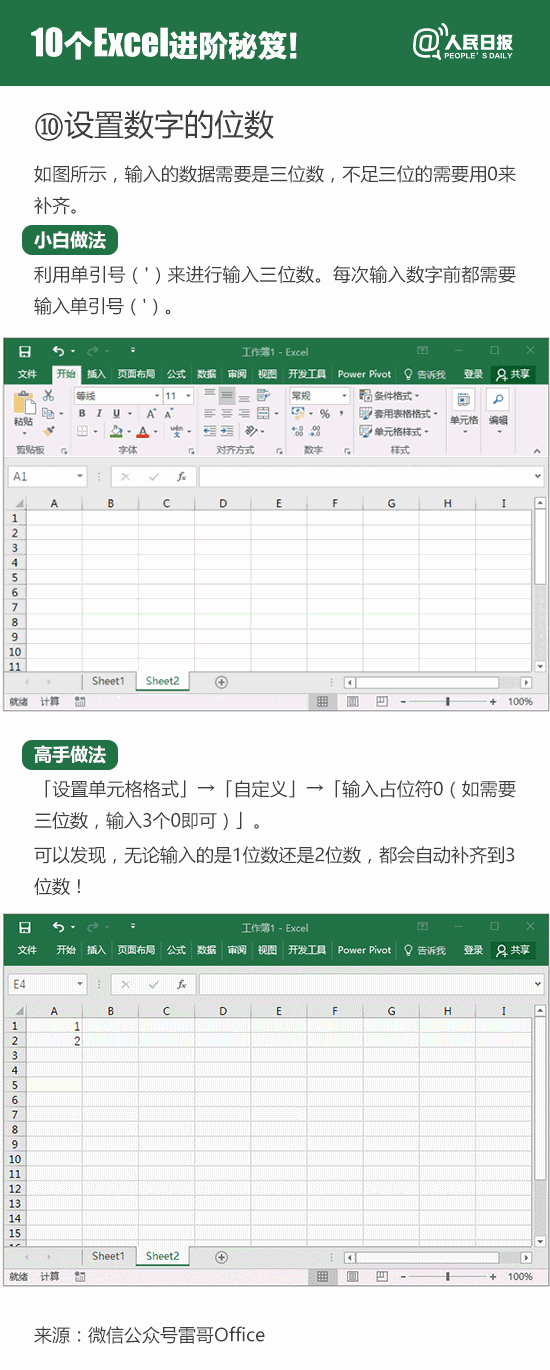Click the fx insert function icon beside E4 box
Screen dimensions: 550x1370
pyautogui.click(x=181, y=984)
